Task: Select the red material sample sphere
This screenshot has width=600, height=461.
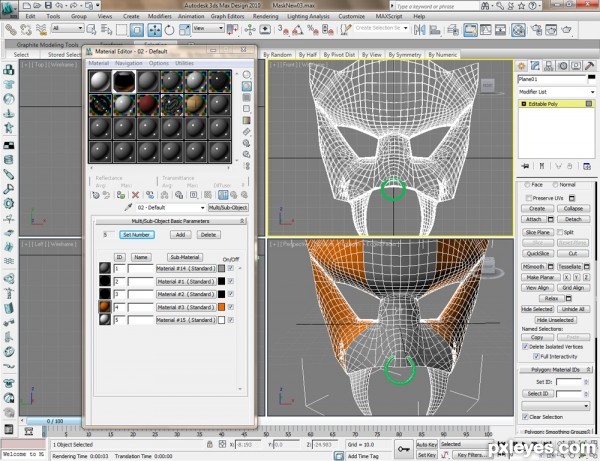Action: point(148,104)
